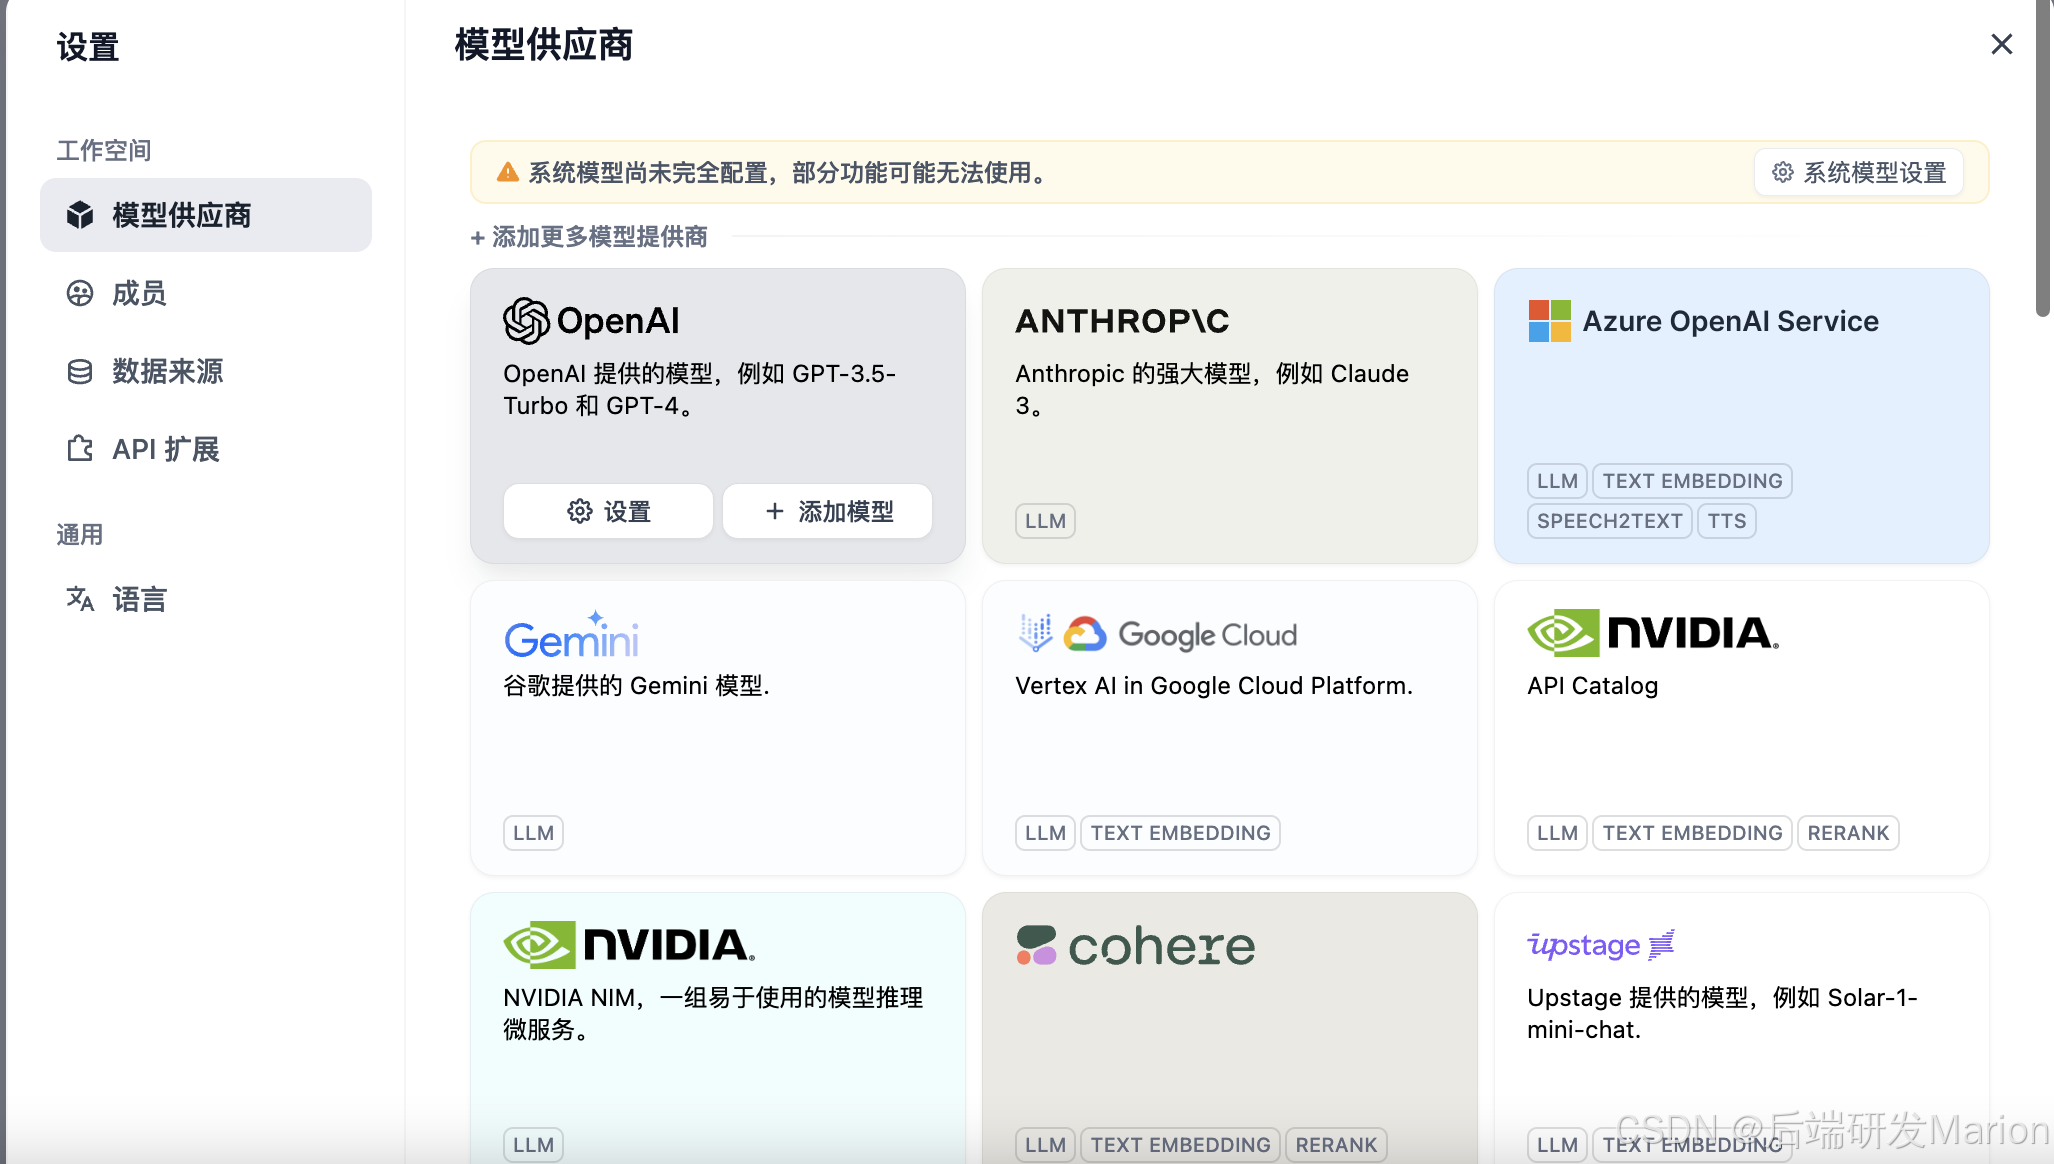
Task: Click 添加模型 button on OpenAI card
Action: [828, 511]
